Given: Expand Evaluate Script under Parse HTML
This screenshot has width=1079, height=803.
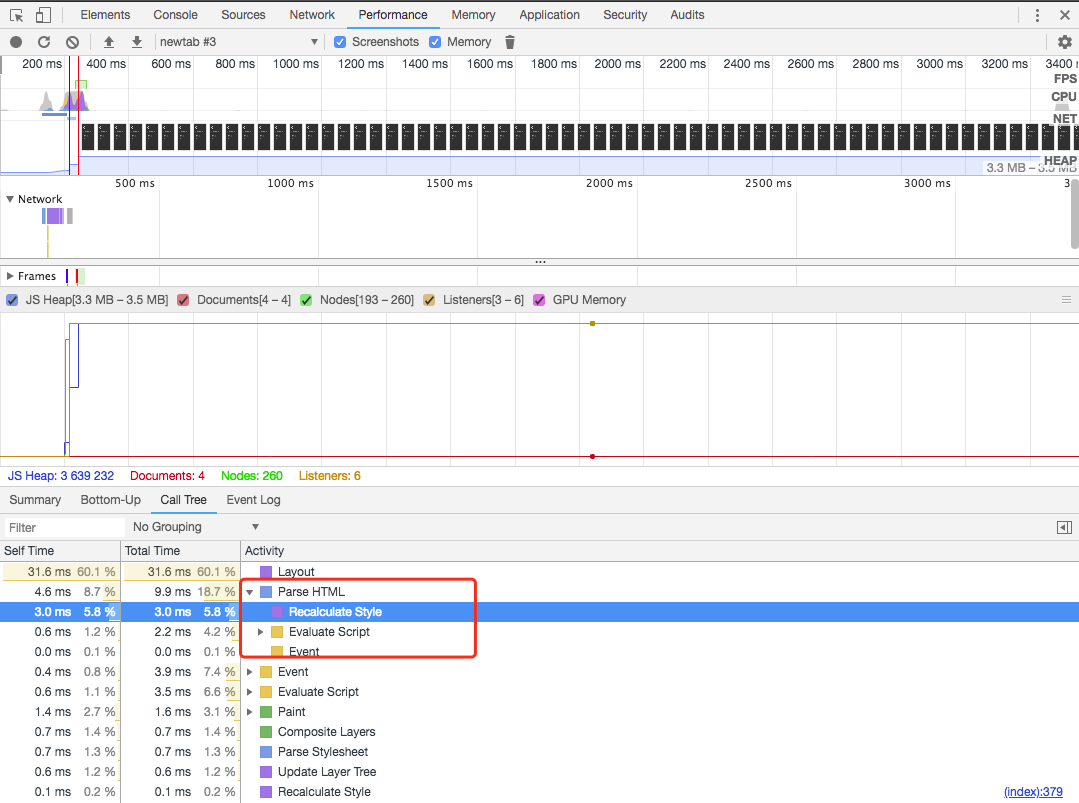Looking at the screenshot, I should (261, 632).
